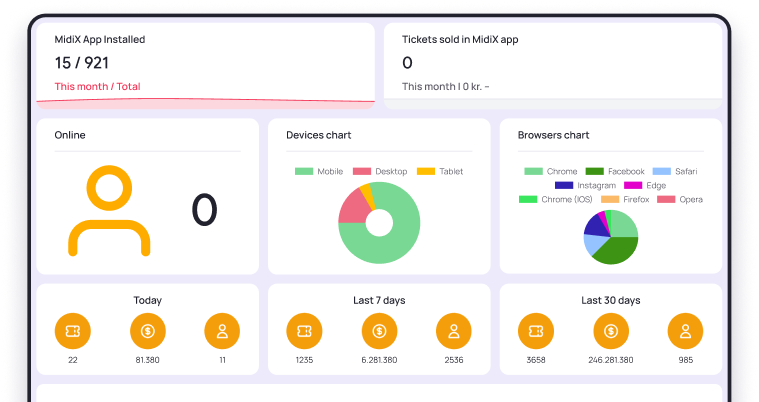Click Today's user icon above 11
Viewport: 759px width, 402px height.
[x=222, y=331]
